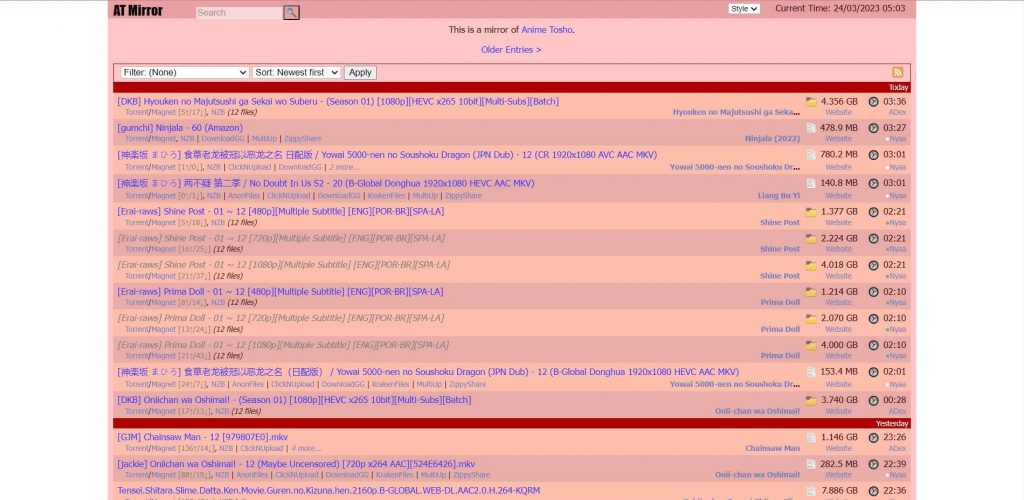Viewport: 1024px width, 500px height.
Task: Click file icon beside 140.8 MB
Action: point(811,183)
